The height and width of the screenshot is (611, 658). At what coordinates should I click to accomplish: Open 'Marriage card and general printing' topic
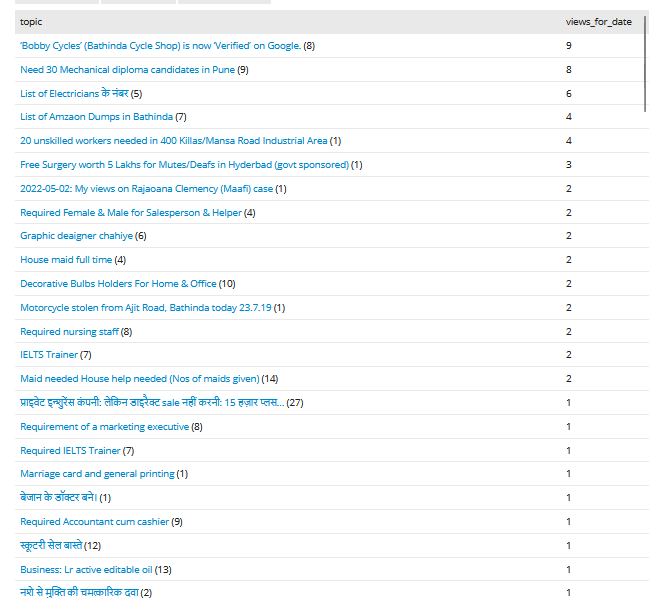pos(97,474)
